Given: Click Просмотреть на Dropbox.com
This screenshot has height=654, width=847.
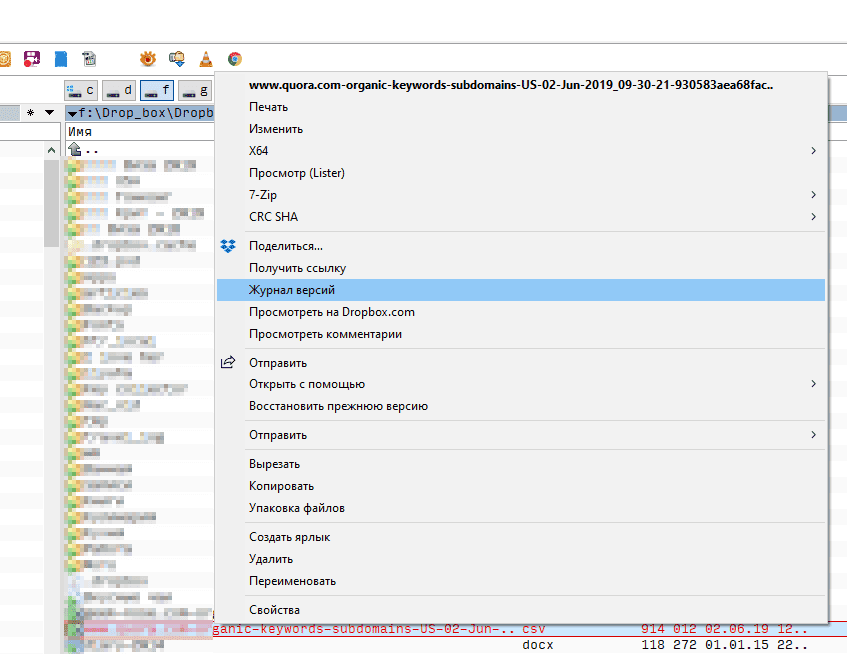Looking at the screenshot, I should tap(331, 312).
